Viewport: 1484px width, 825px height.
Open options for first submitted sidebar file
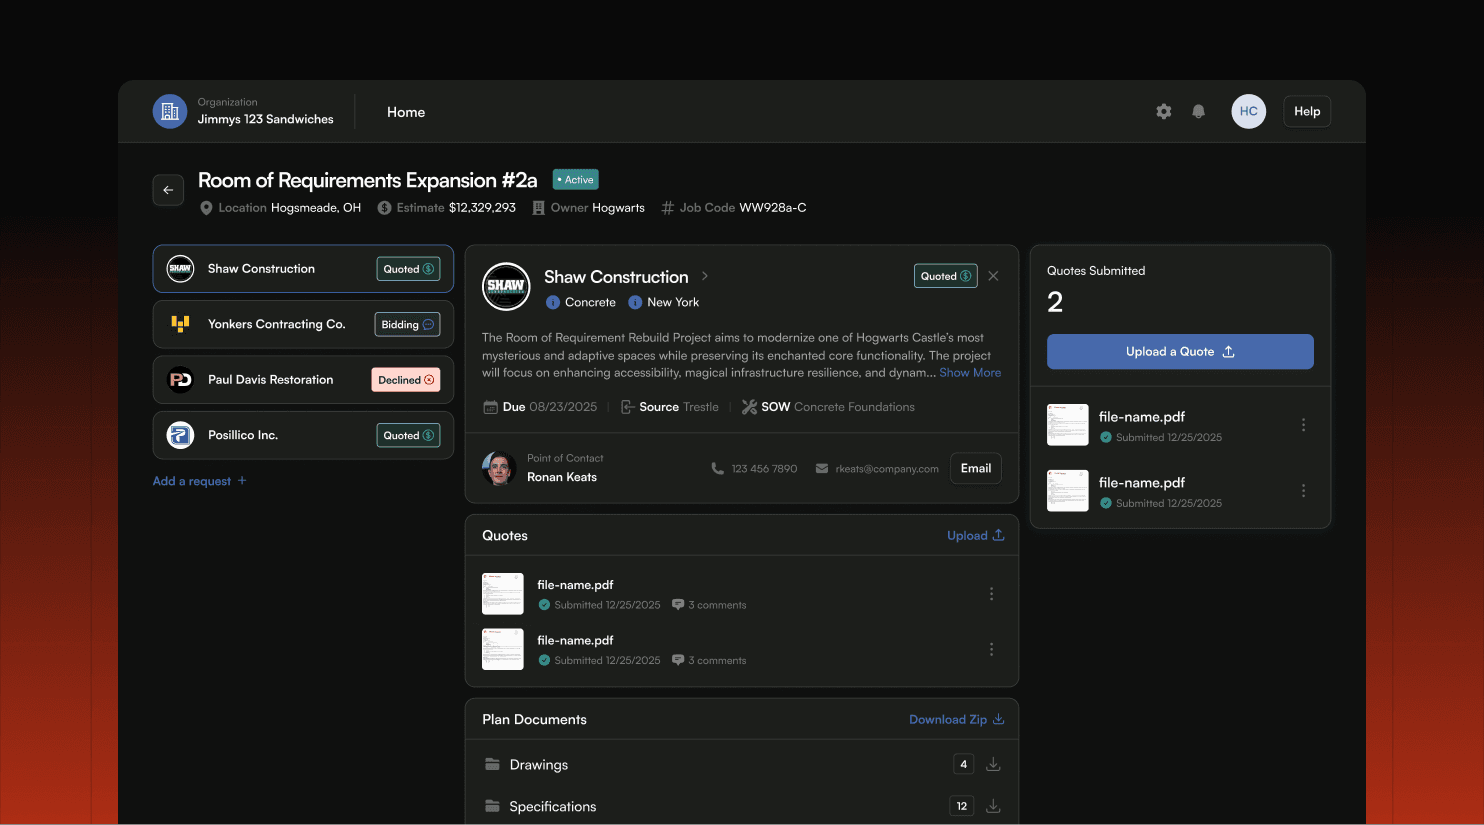click(1303, 425)
